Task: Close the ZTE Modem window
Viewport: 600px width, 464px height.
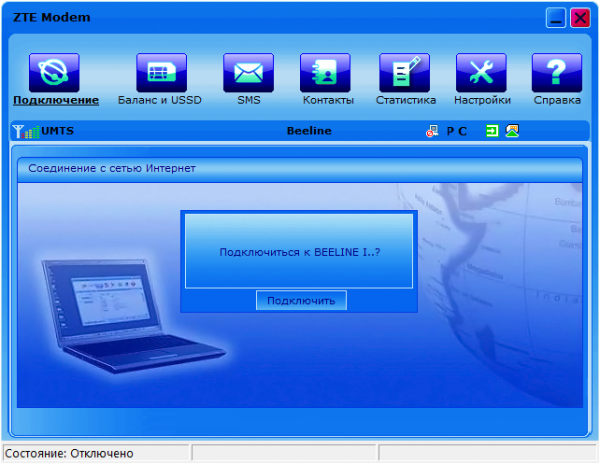Action: pos(580,18)
